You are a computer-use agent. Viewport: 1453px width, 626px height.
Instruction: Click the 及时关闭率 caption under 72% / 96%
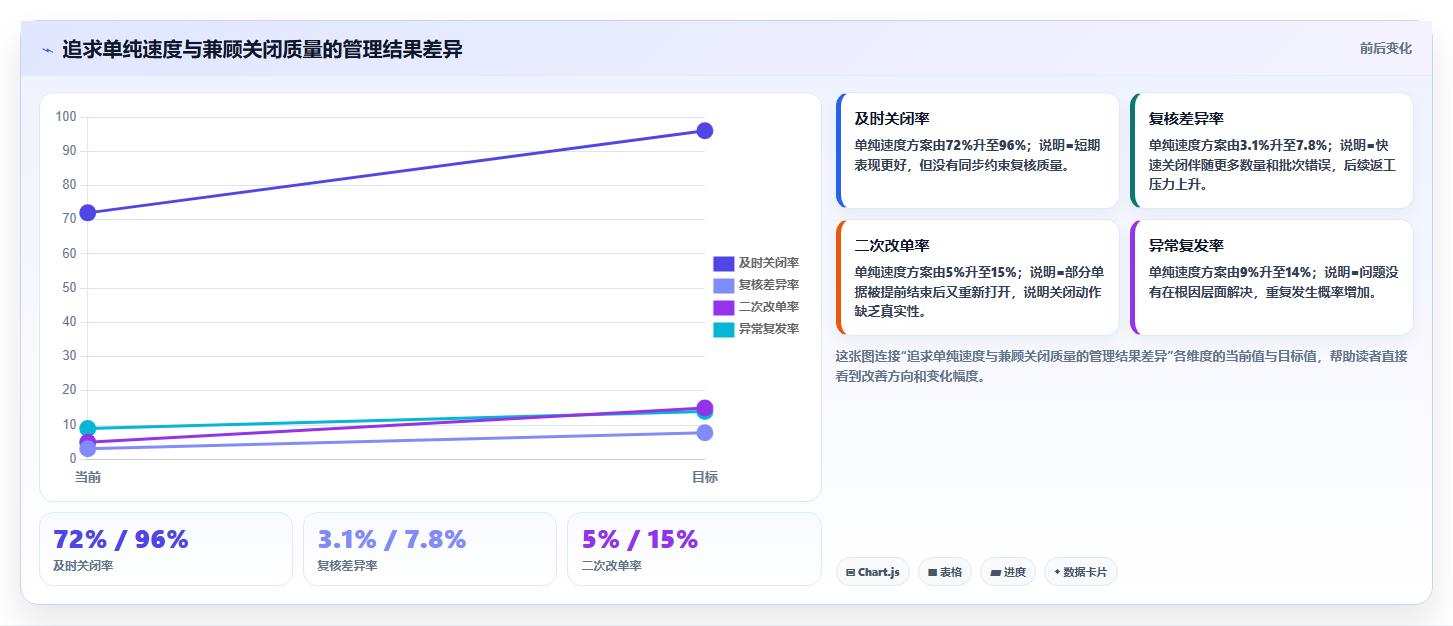83,566
